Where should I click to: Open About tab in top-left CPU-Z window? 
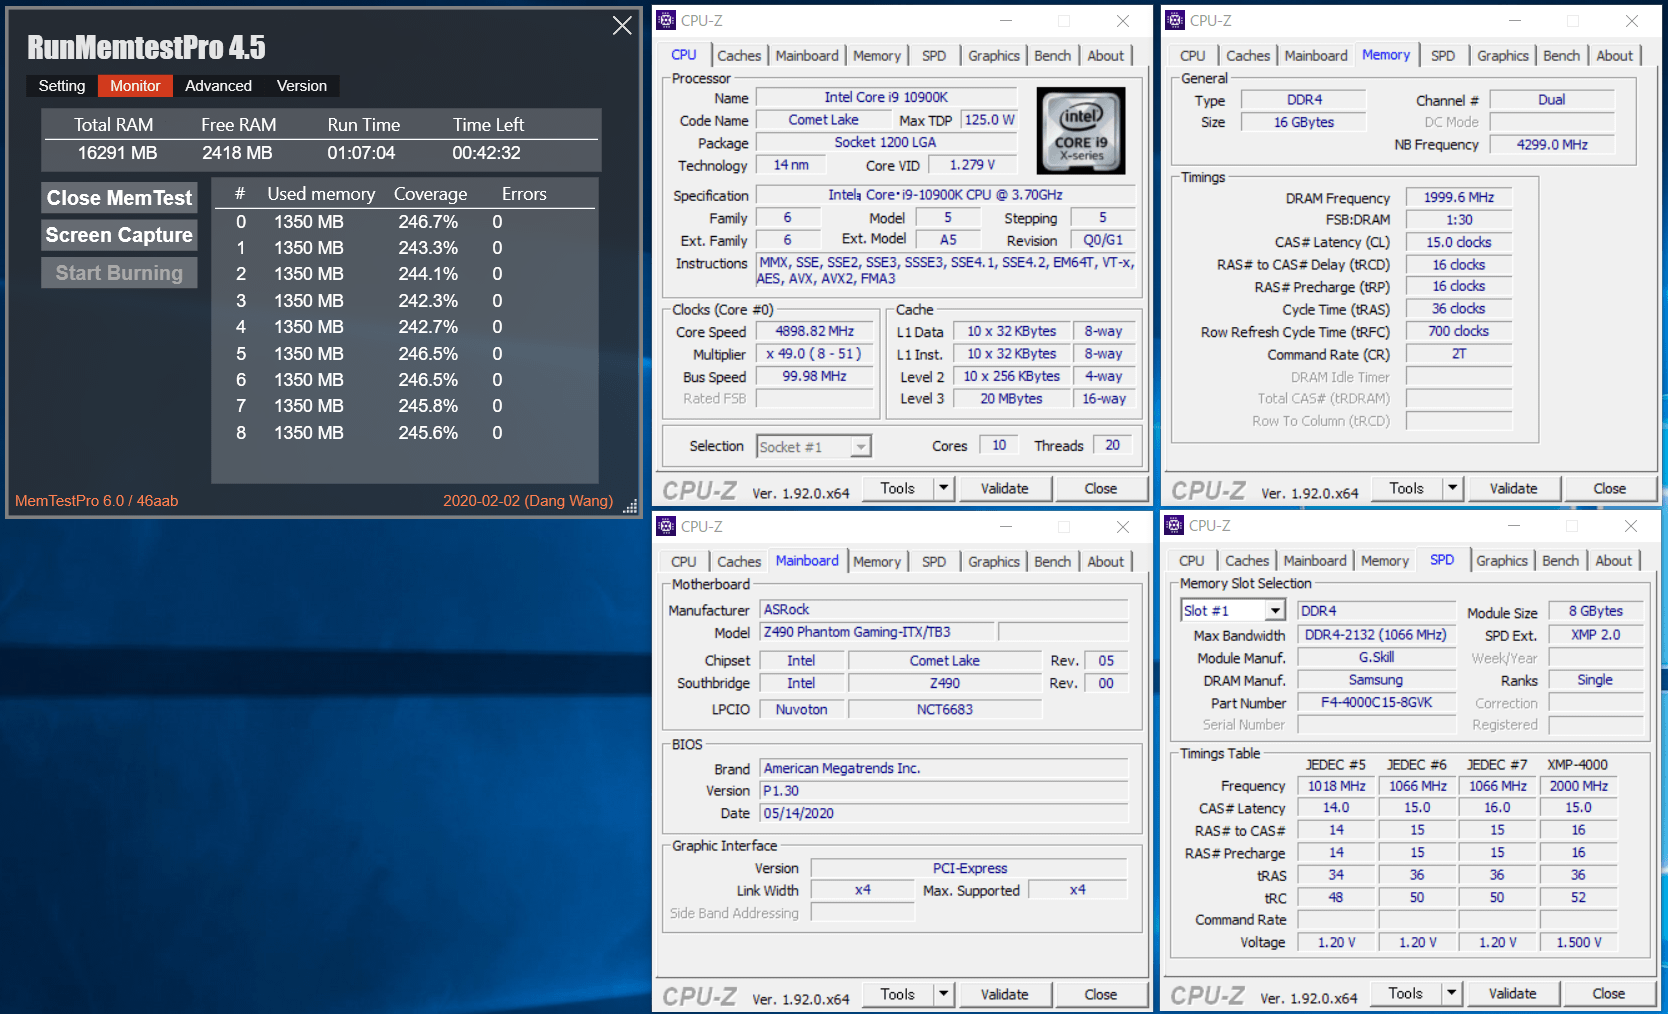pyautogui.click(x=1106, y=56)
